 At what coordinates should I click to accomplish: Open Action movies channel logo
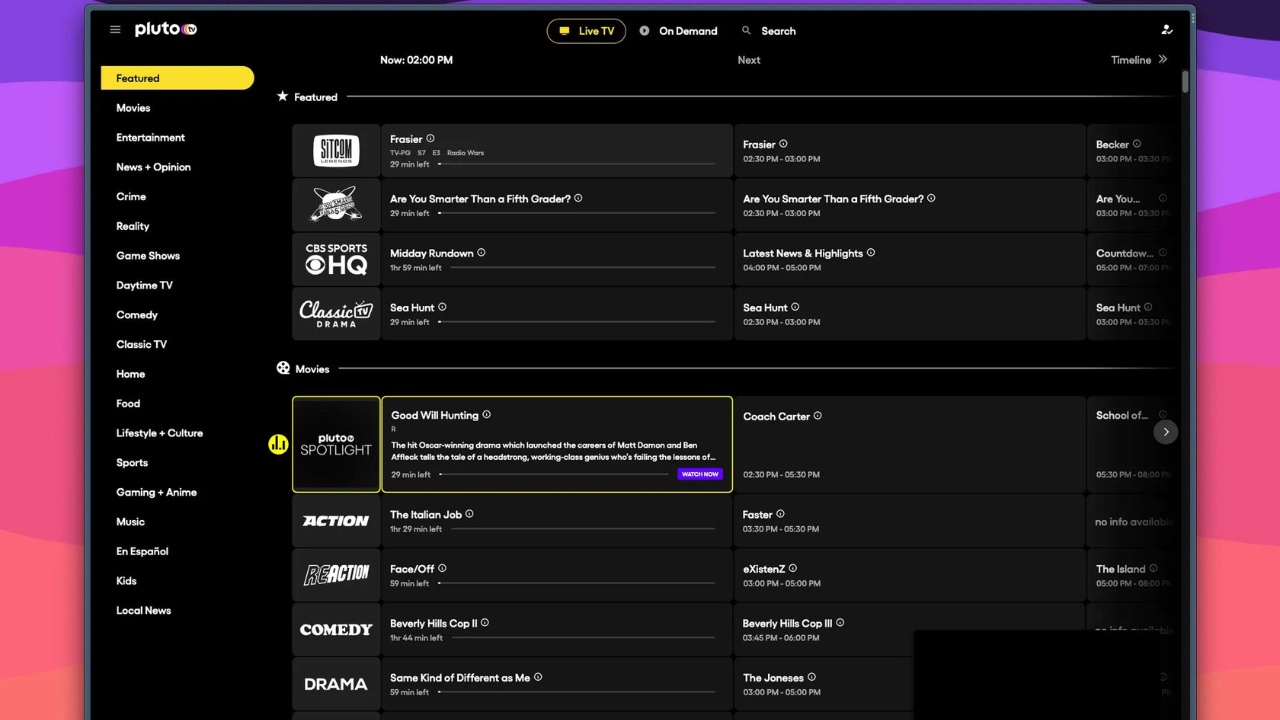(336, 521)
